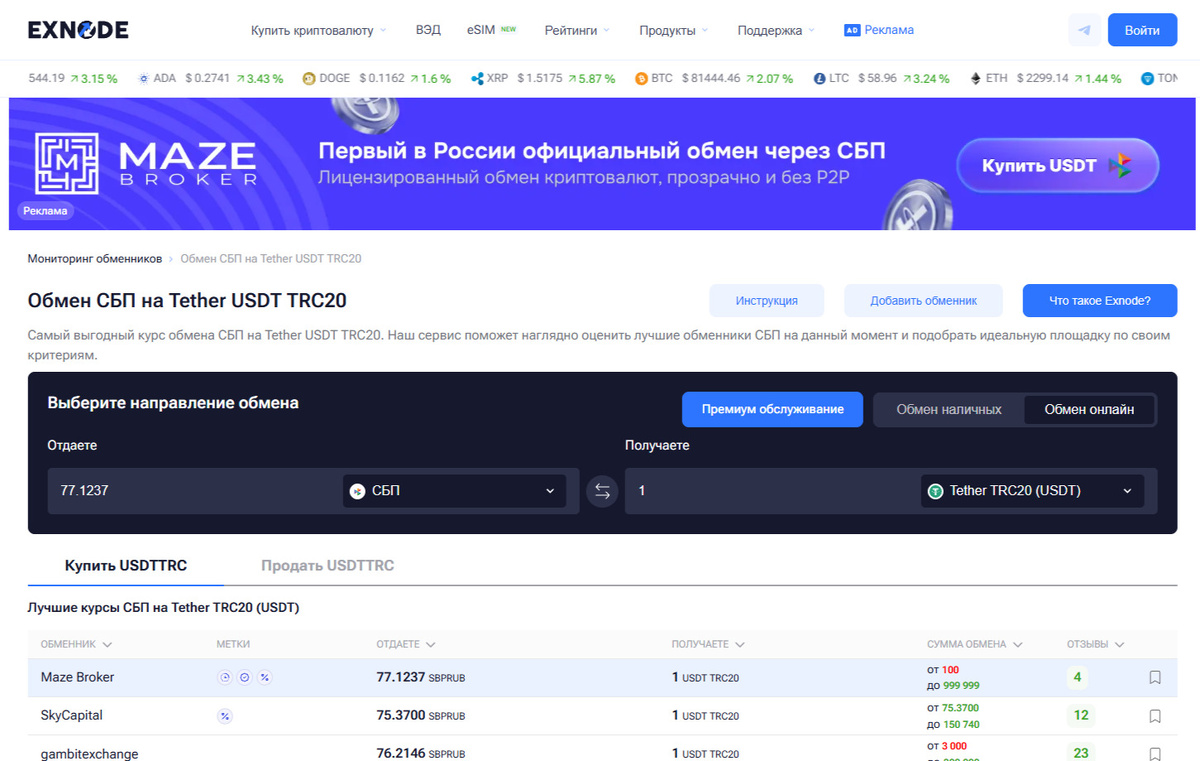Open the ВЭД menu item
Screen dimensions: 1200x761
[x=428, y=30]
